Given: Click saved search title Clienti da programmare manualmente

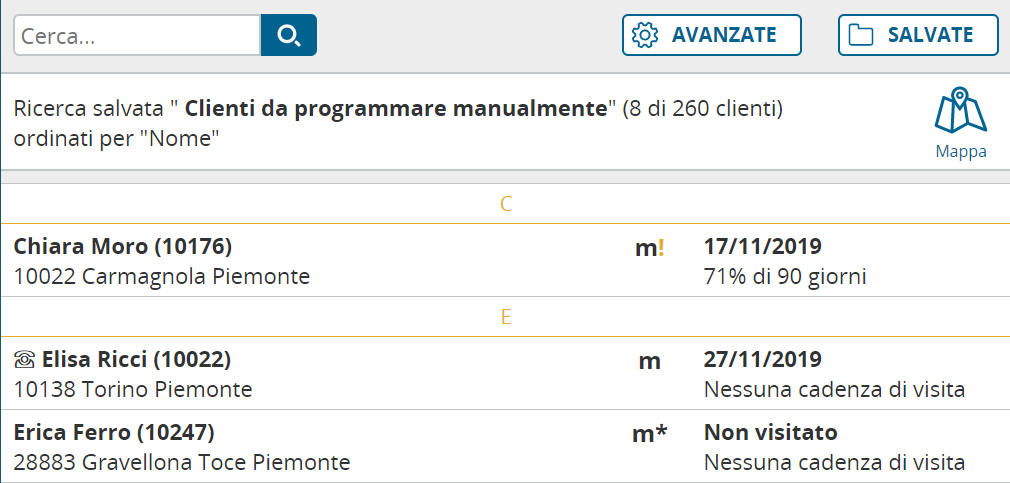Looking at the screenshot, I should coord(396,108).
